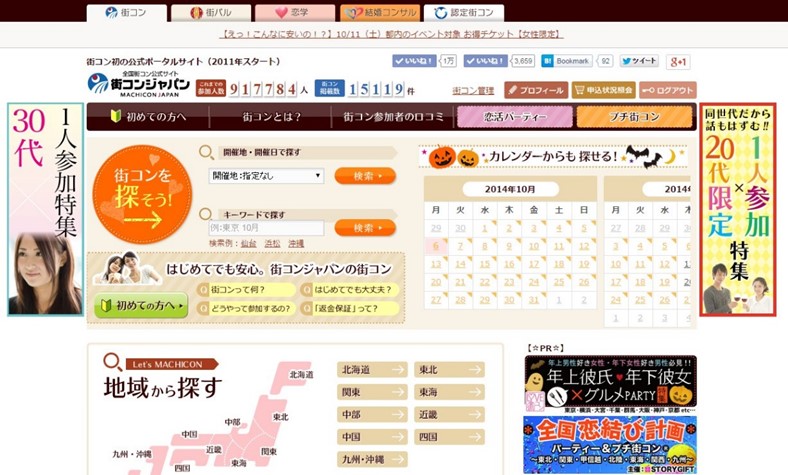Open どうやって参加するの？ question link
The height and width of the screenshot is (475, 788).
tap(246, 309)
